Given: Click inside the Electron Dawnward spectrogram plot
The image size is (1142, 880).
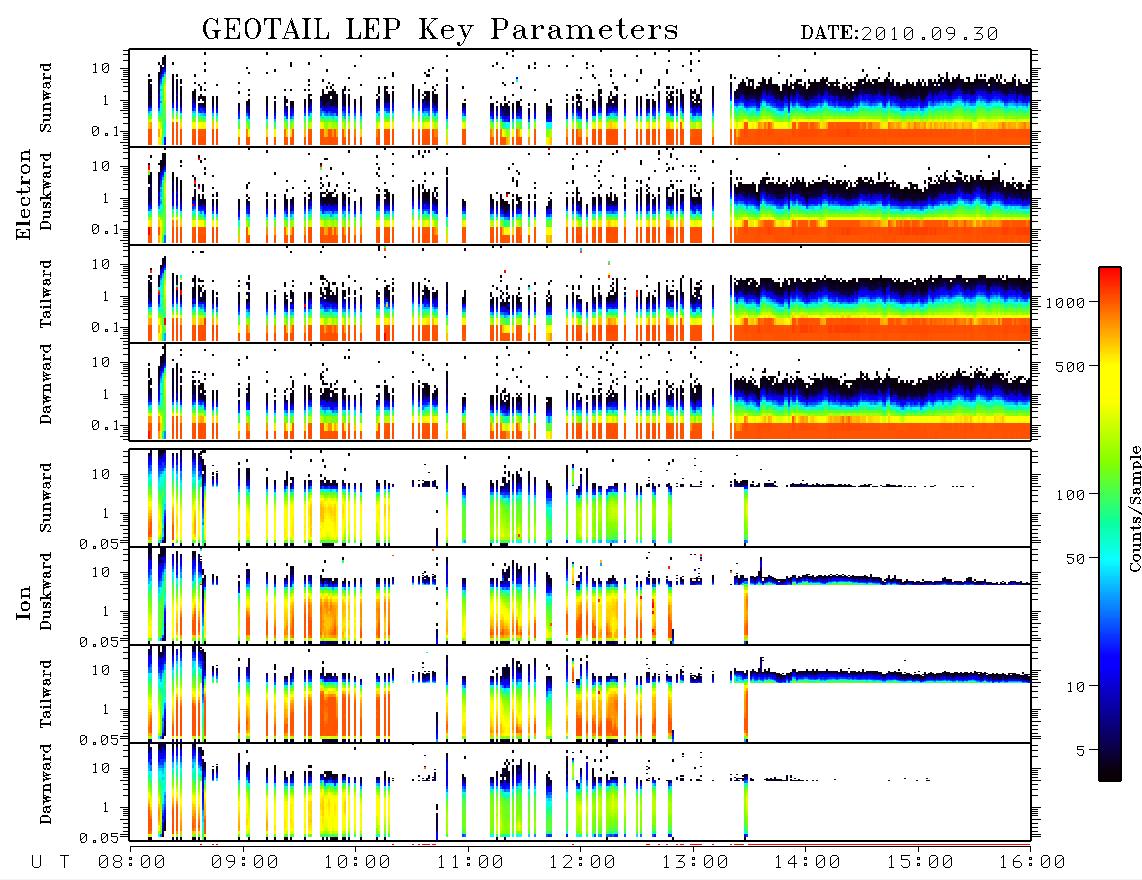Looking at the screenshot, I should coord(580,391).
